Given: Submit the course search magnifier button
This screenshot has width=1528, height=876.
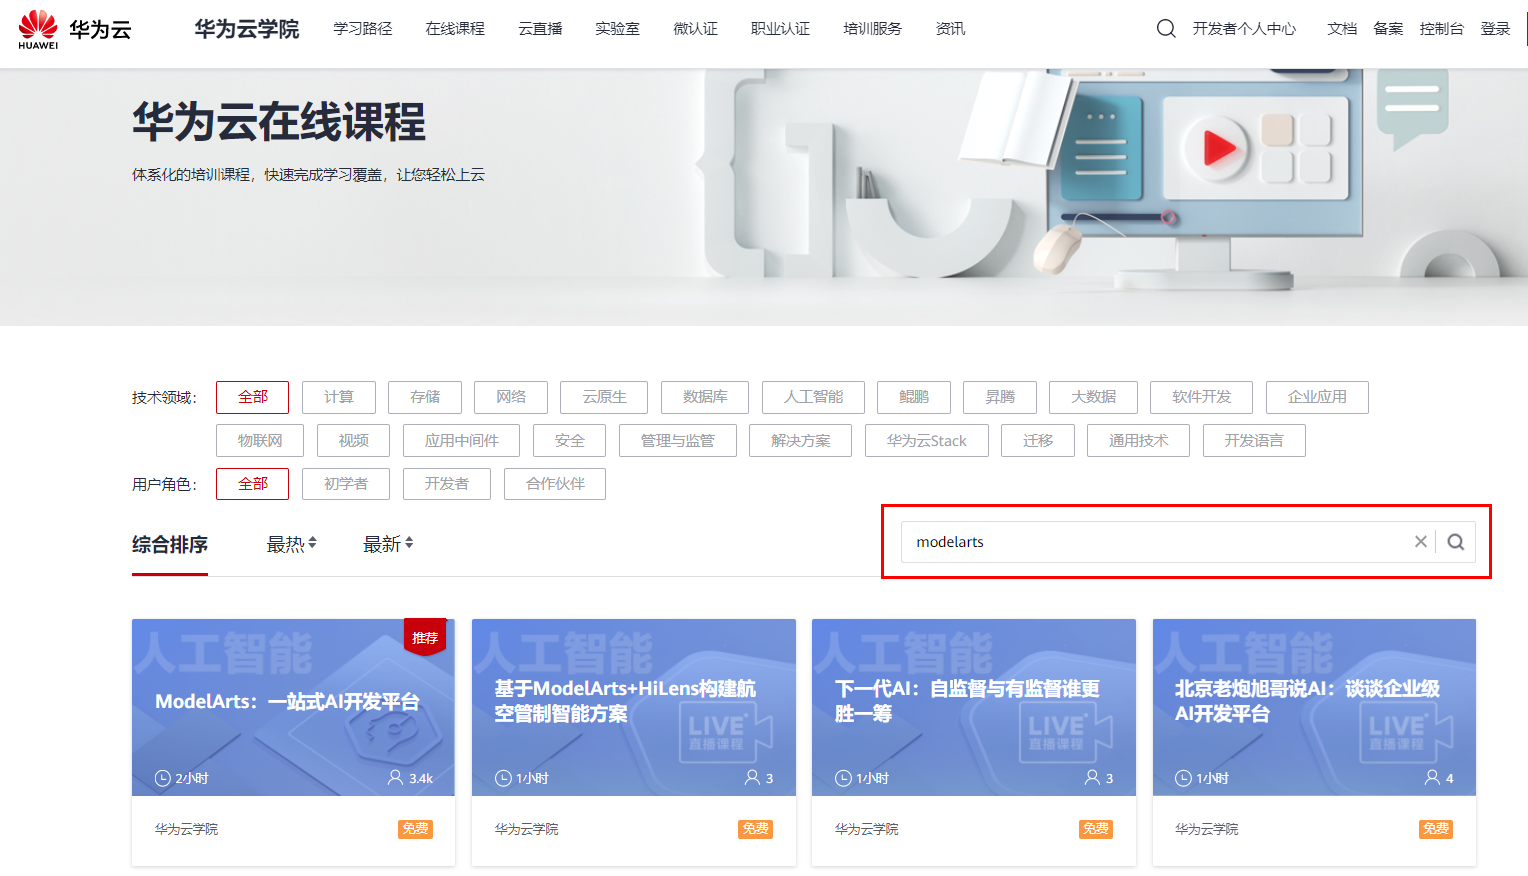Looking at the screenshot, I should tap(1456, 542).
